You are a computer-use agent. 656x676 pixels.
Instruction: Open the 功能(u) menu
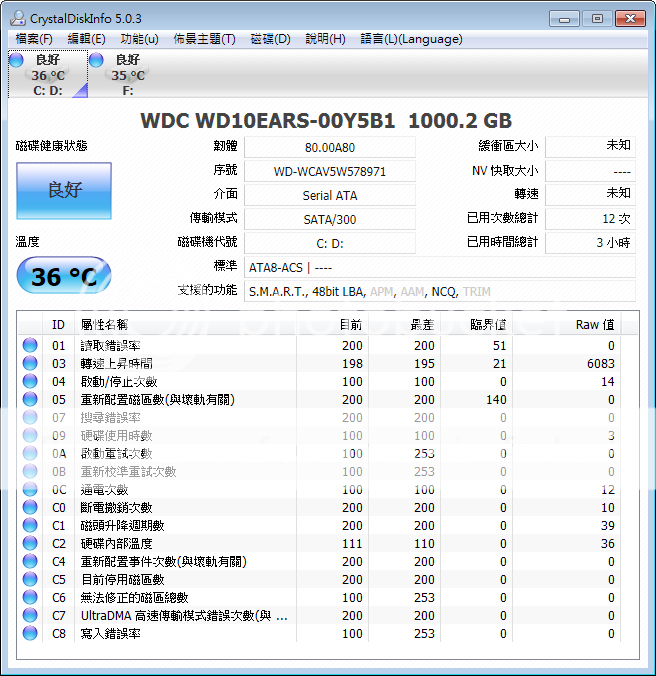point(139,39)
